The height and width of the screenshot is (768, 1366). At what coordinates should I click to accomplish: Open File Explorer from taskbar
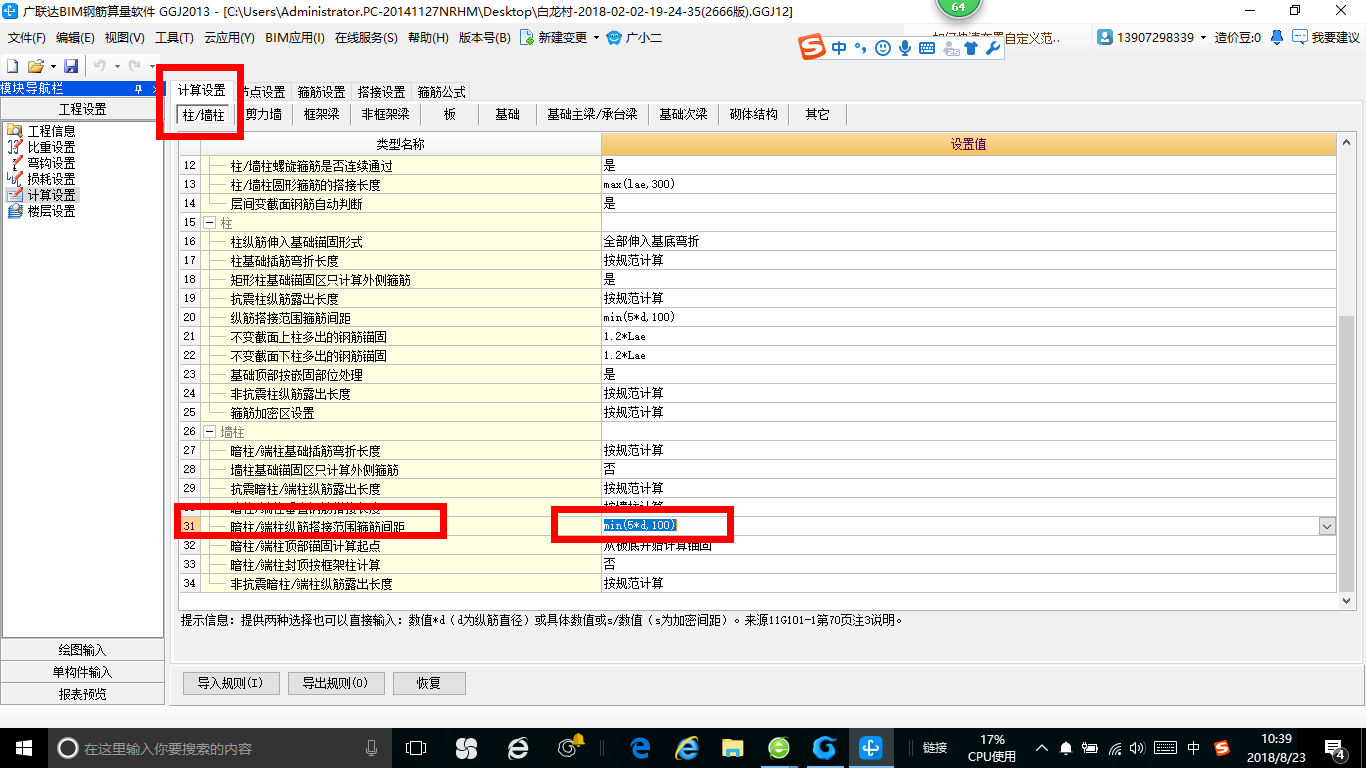coord(732,748)
